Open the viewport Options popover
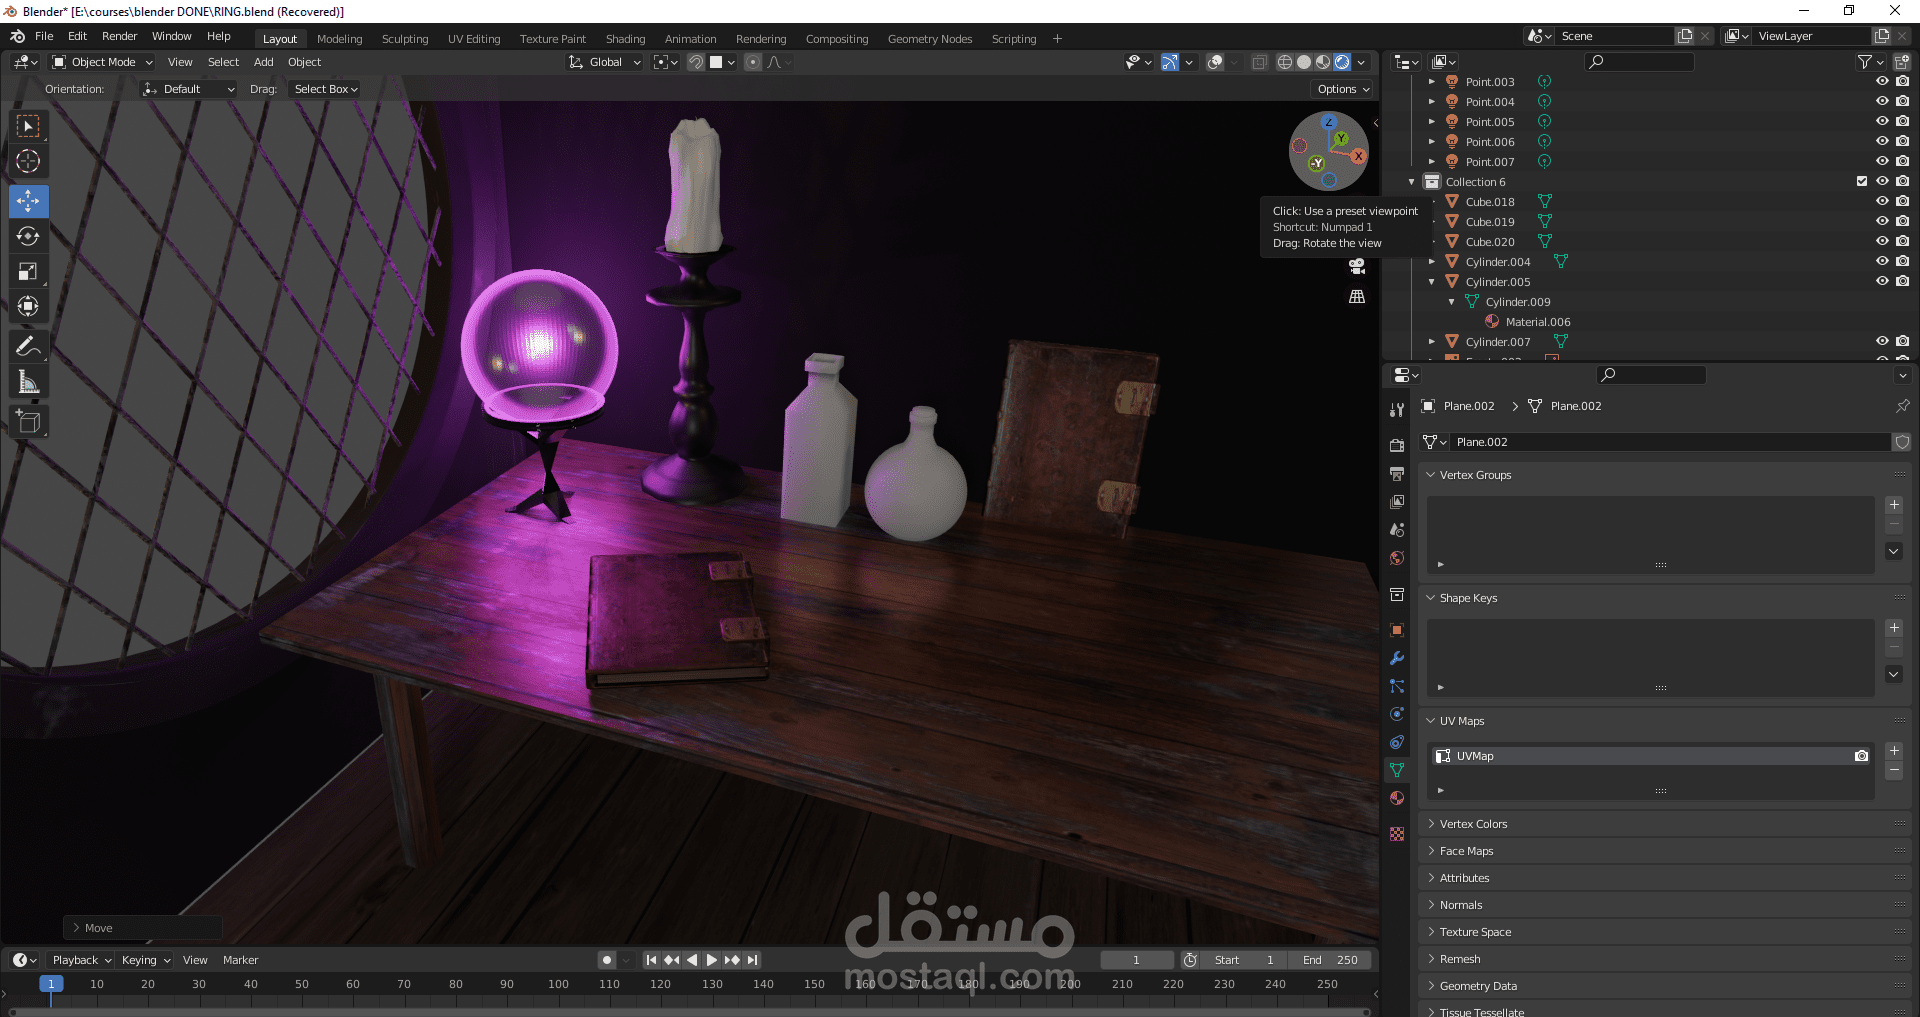This screenshot has height=1017, width=1920. coord(1341,89)
